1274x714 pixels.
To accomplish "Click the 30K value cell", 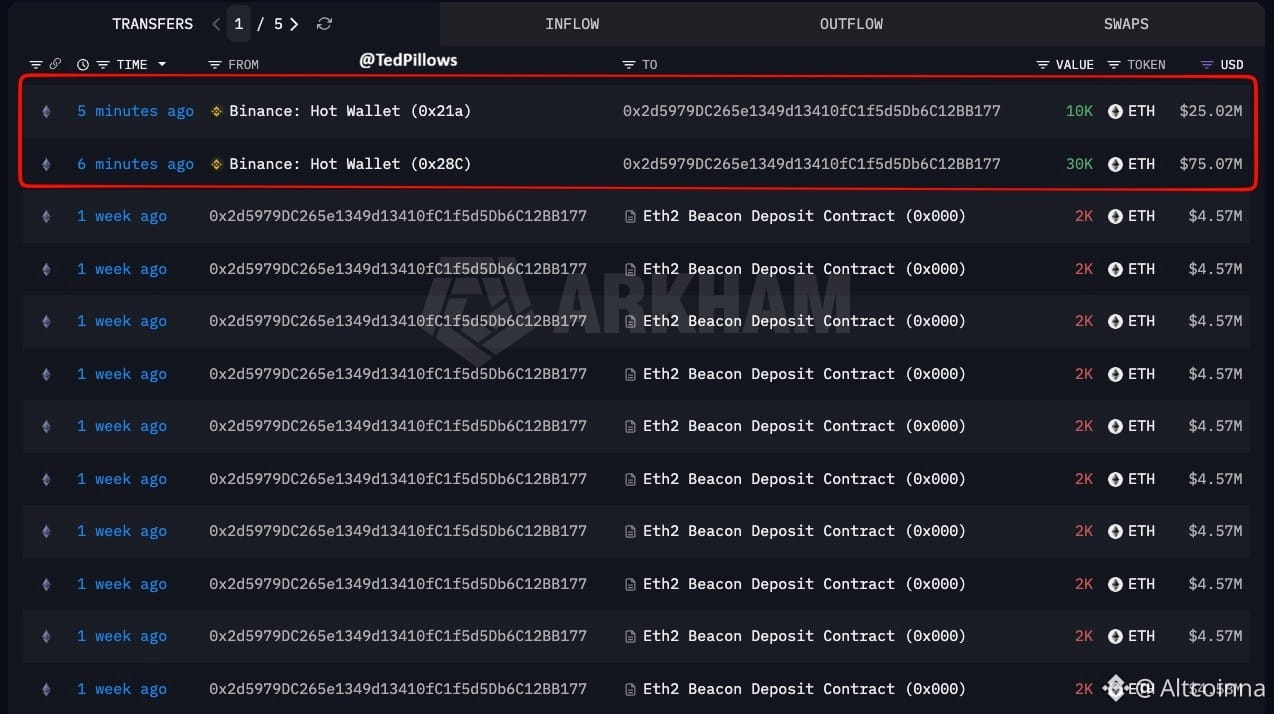I will (x=1079, y=164).
